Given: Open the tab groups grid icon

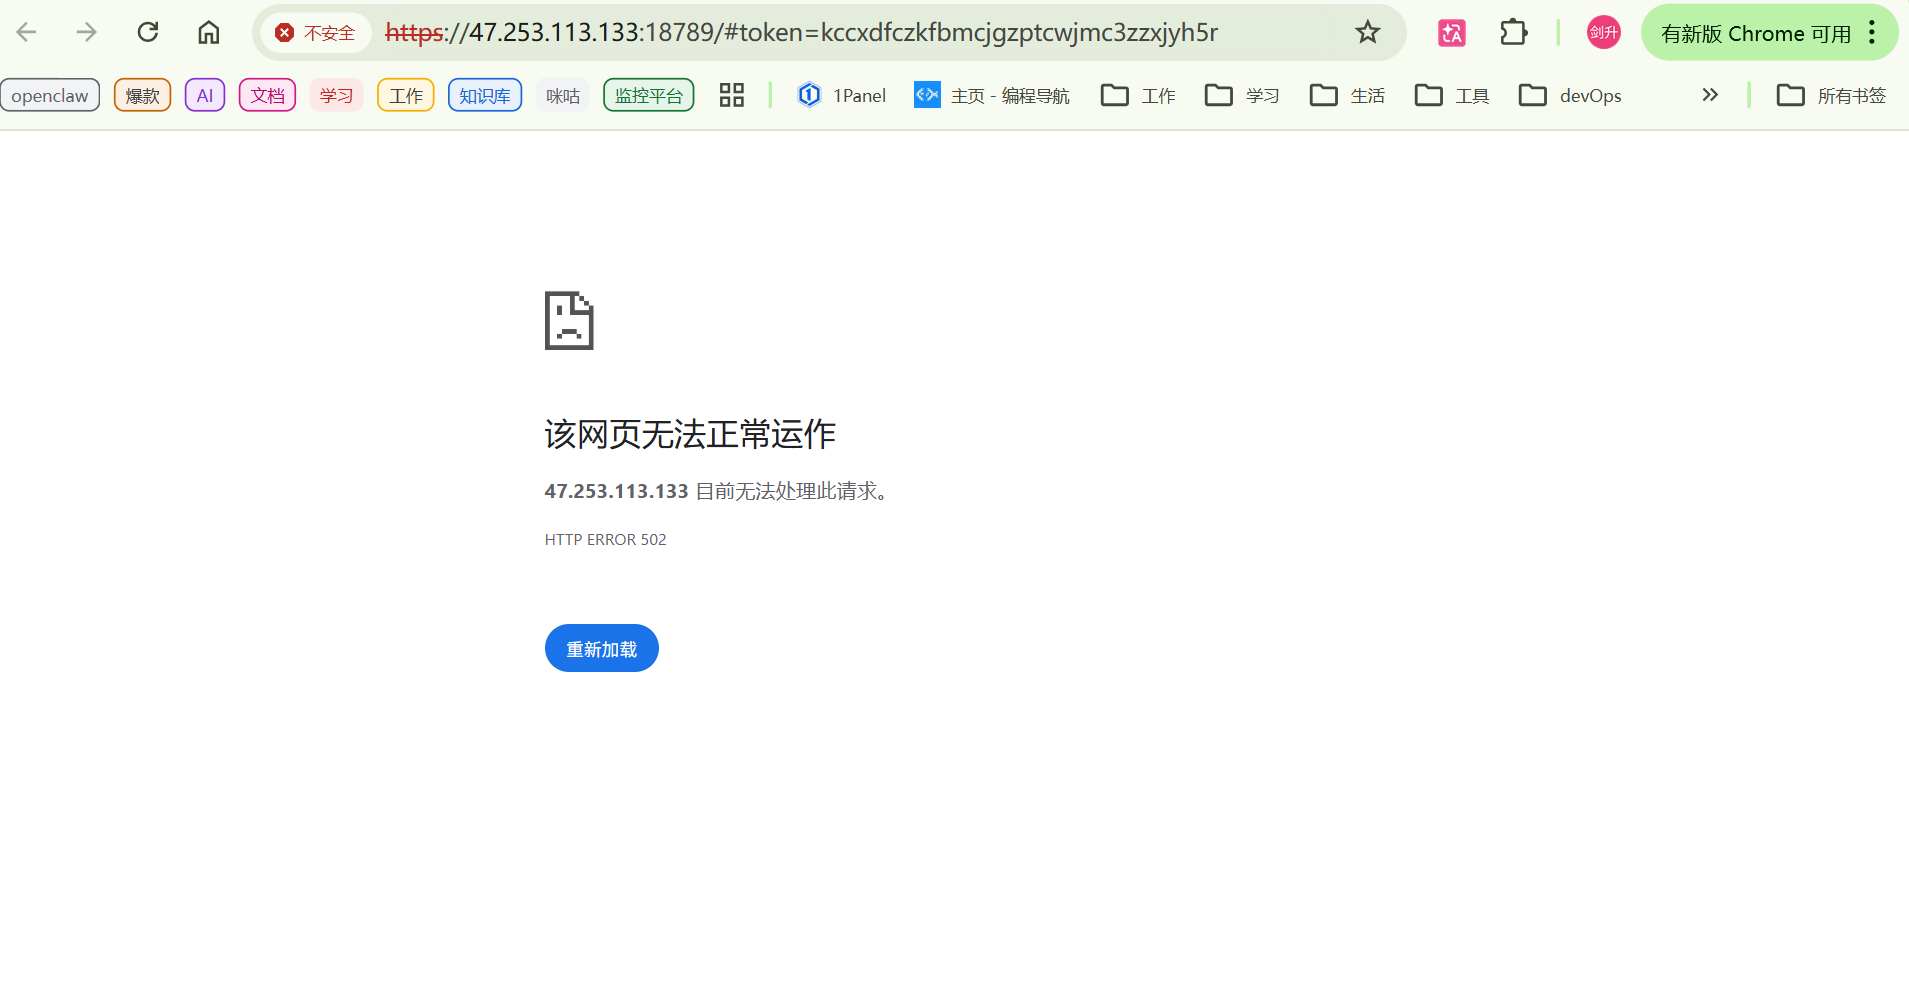Looking at the screenshot, I should pos(732,95).
